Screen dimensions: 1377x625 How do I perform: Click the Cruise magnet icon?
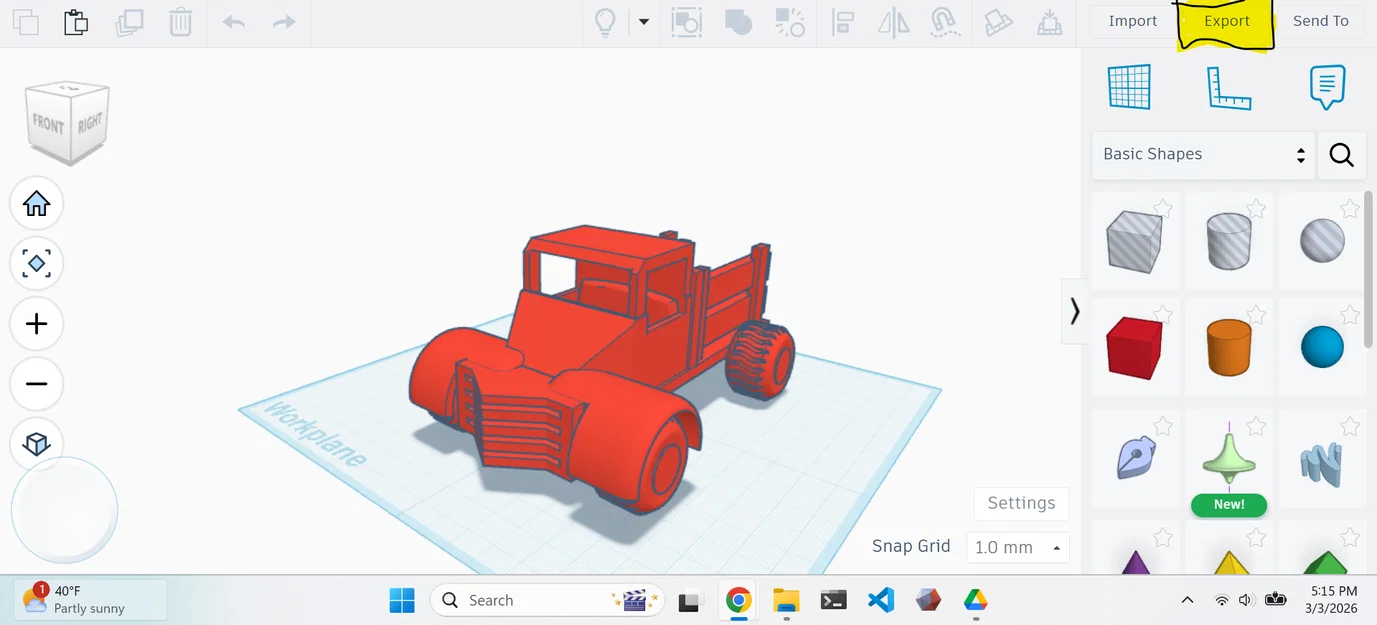[945, 22]
